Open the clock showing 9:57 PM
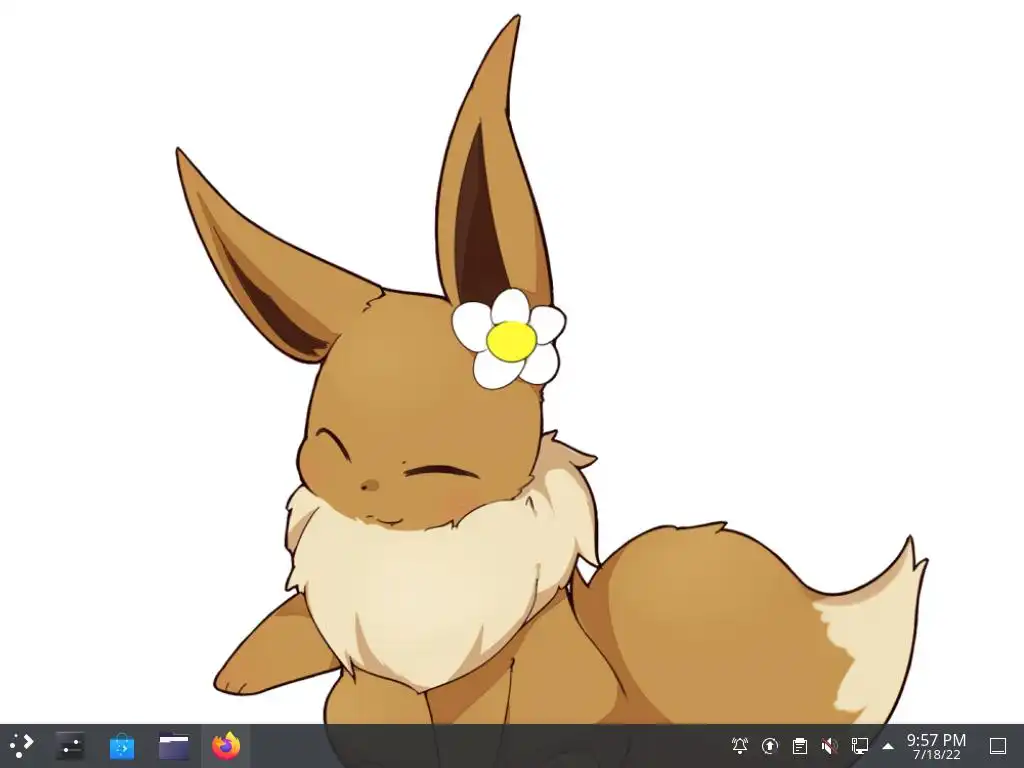 click(936, 746)
